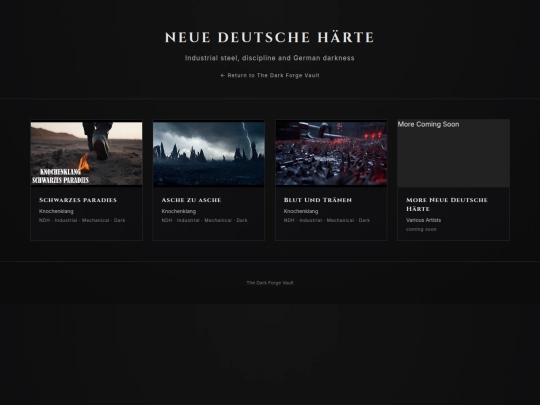Image resolution: width=540 pixels, height=405 pixels.
Task: Select the Blut und Tränen title
Action: 318,200
